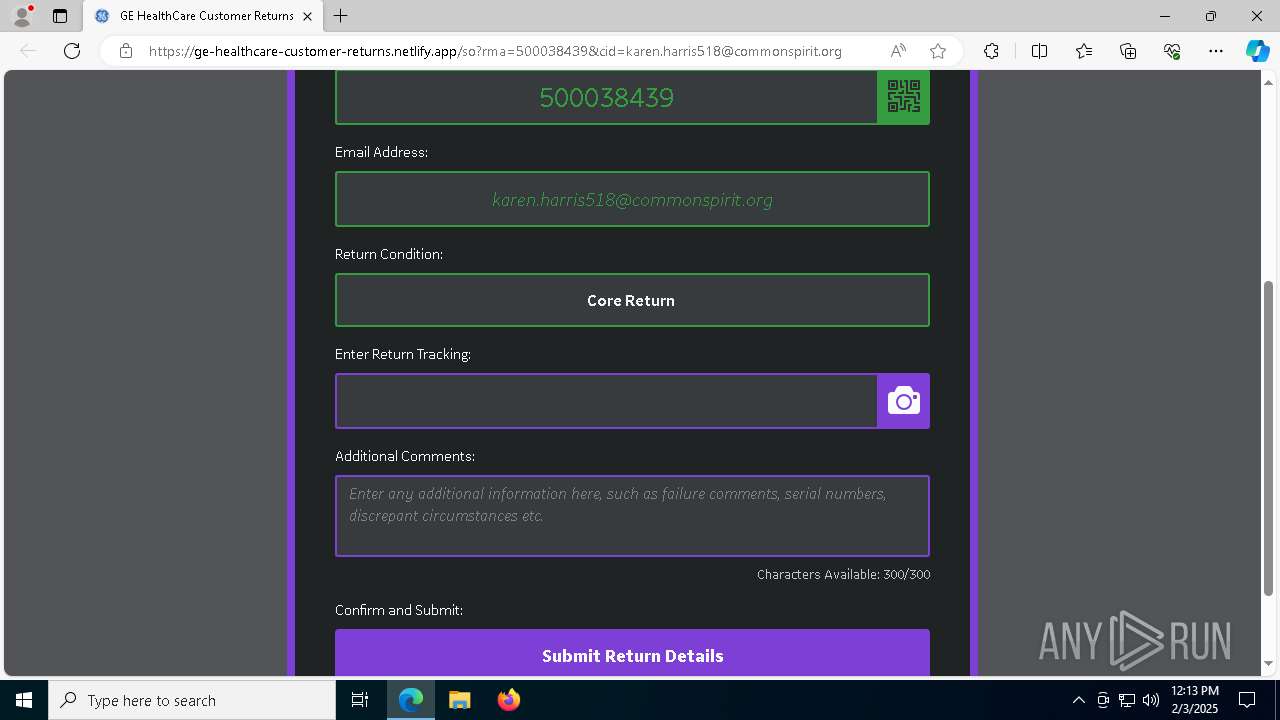Click the 'Email Address:' label

click(x=381, y=152)
